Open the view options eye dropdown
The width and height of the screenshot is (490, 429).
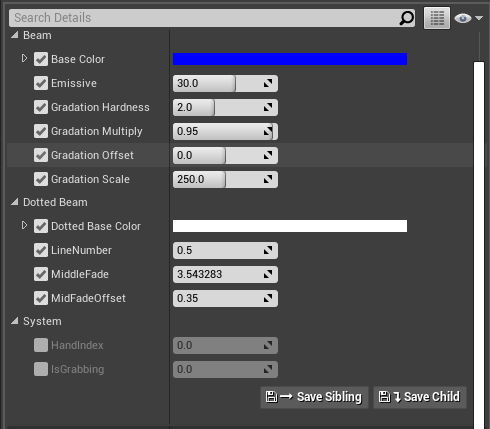click(468, 18)
